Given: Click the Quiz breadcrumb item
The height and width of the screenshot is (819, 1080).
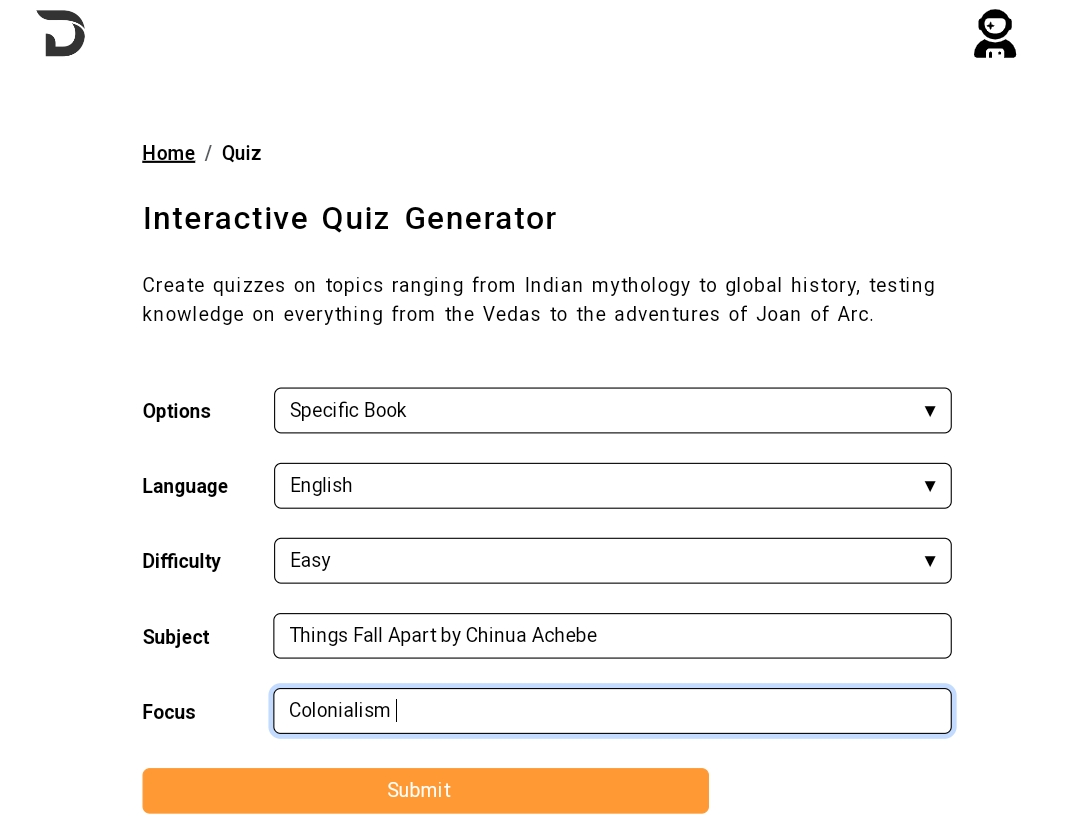Looking at the screenshot, I should [x=241, y=153].
